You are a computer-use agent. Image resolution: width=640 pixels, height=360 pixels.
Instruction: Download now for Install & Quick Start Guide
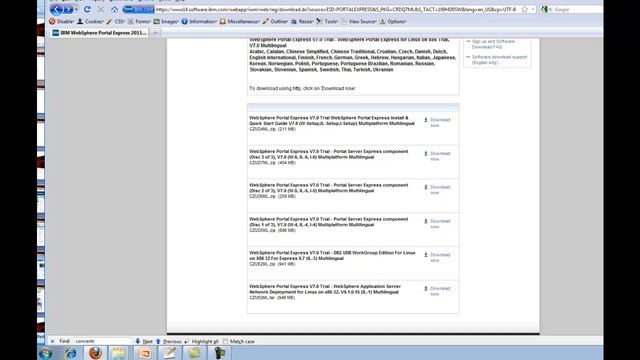tap(437, 122)
